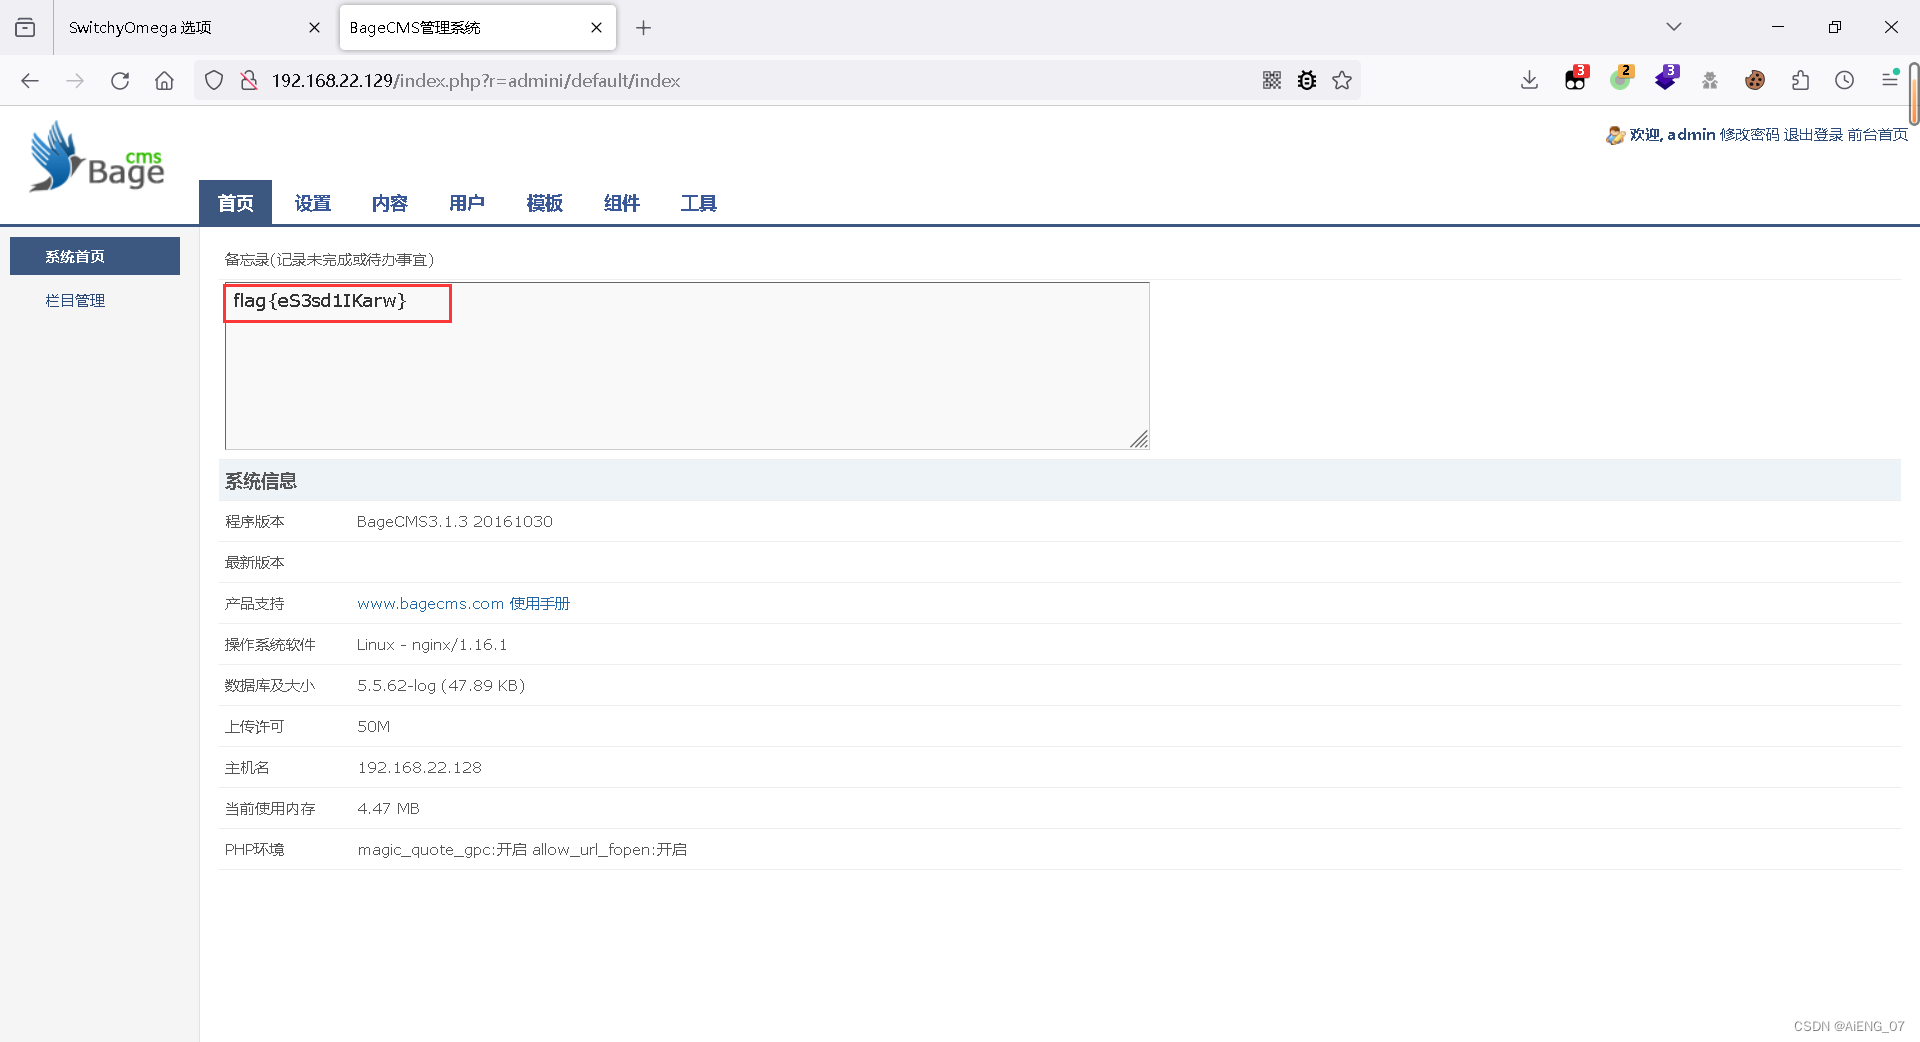Open the Firefox application menu

point(1890,79)
